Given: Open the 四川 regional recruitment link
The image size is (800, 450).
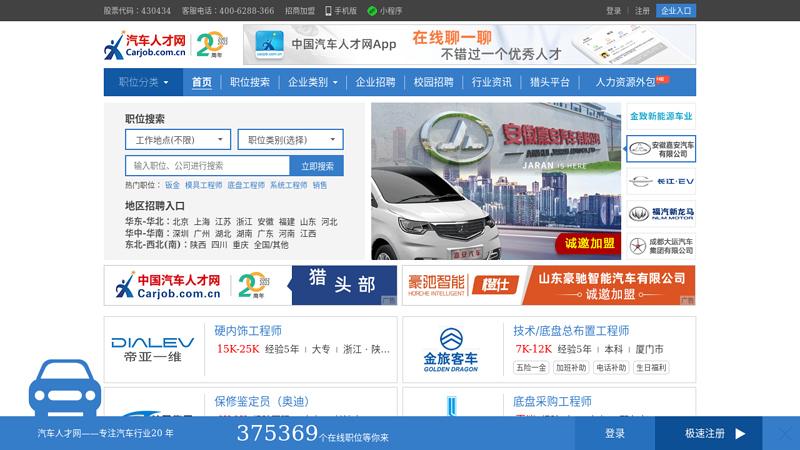Looking at the screenshot, I should [219, 245].
